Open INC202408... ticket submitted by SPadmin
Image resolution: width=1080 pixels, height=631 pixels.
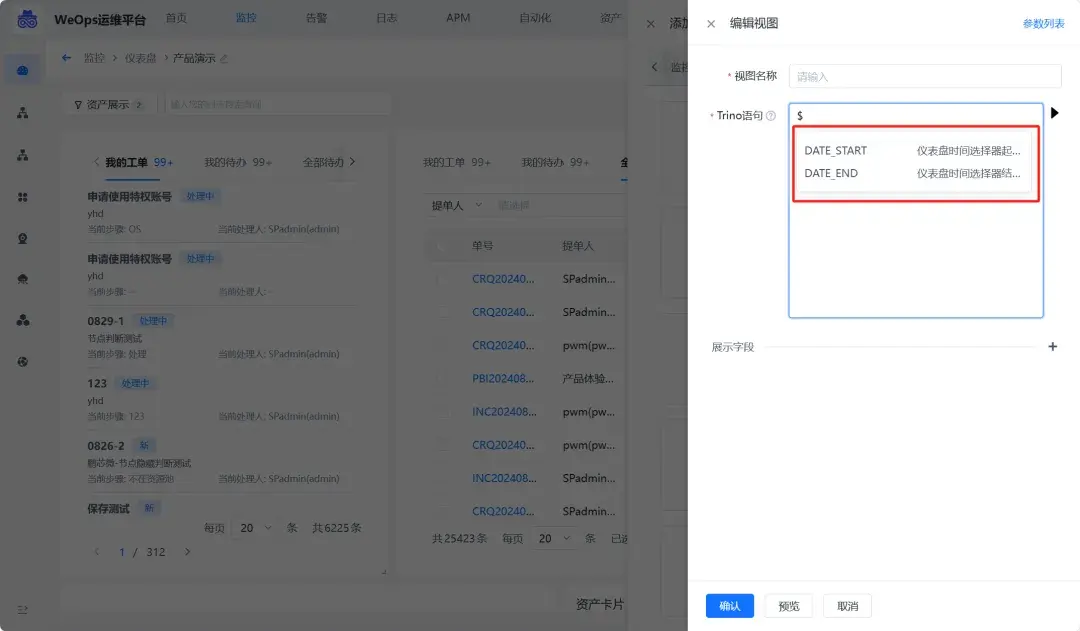tap(504, 478)
